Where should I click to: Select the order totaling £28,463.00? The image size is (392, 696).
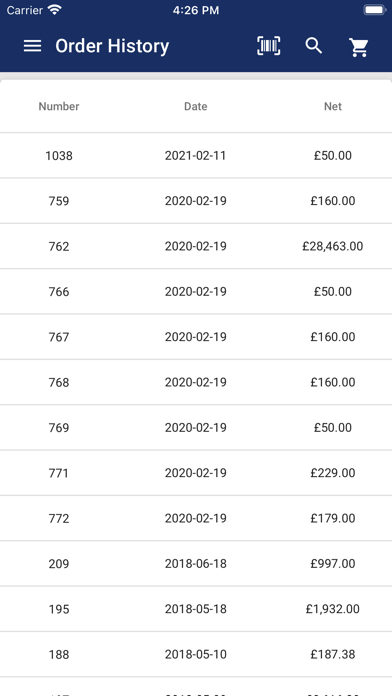pos(196,246)
